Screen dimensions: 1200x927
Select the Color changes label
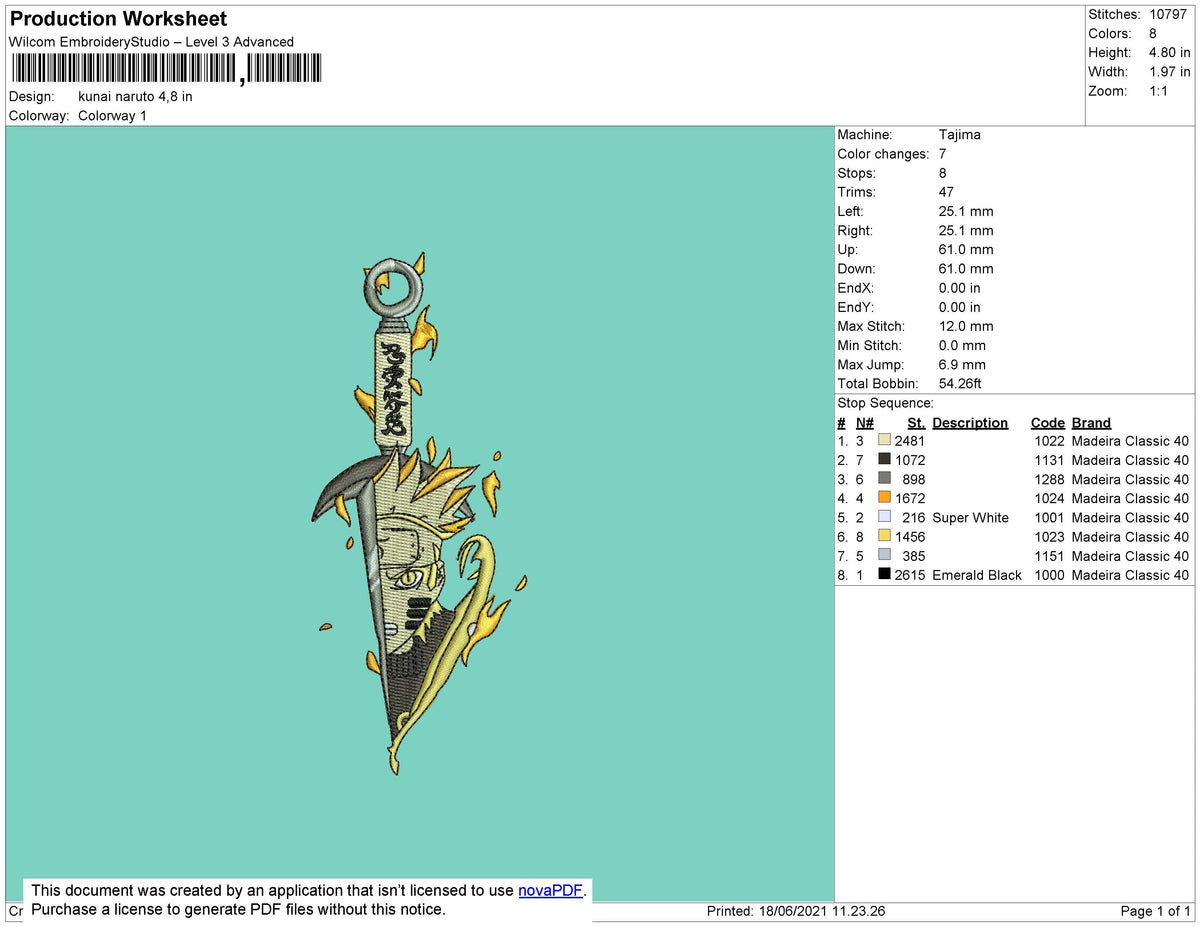point(883,154)
